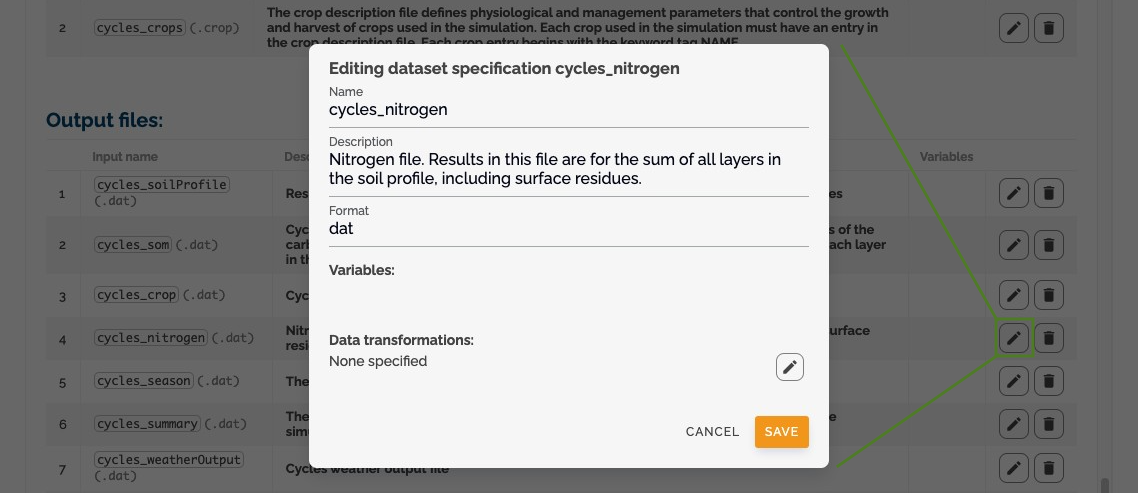Delete the cycles_season output row
Viewport: 1138px width, 493px height.
[x=1049, y=380]
